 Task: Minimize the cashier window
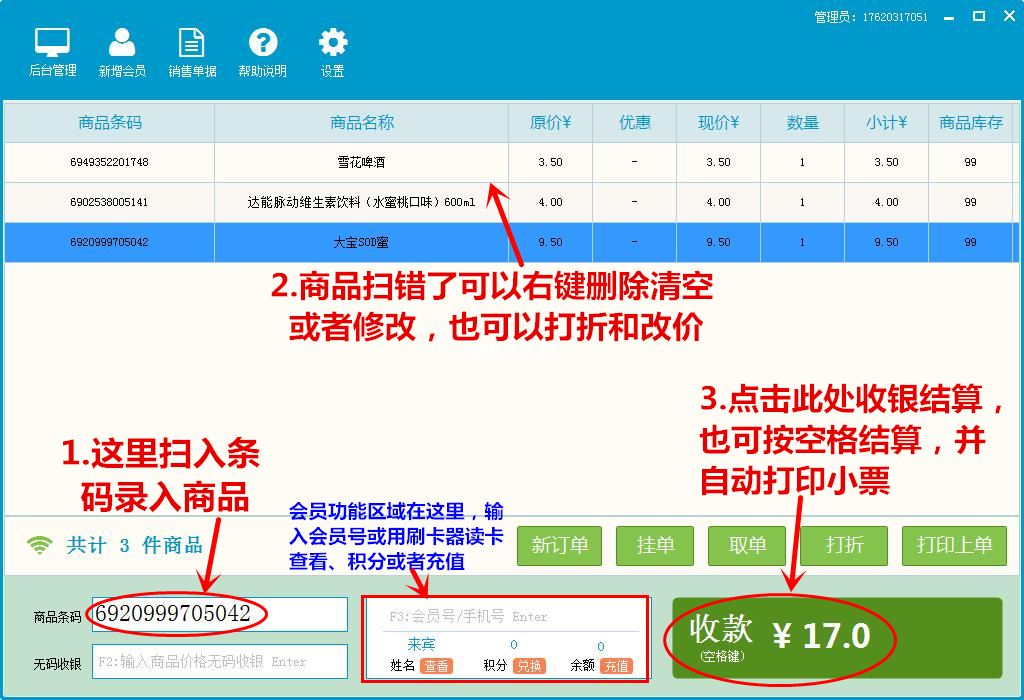(x=949, y=17)
